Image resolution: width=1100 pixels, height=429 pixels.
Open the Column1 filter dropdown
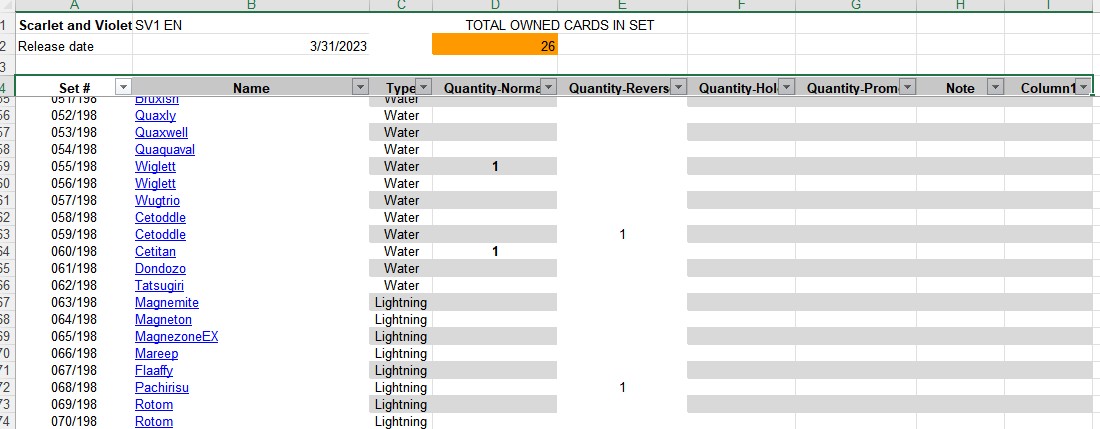tap(1084, 88)
